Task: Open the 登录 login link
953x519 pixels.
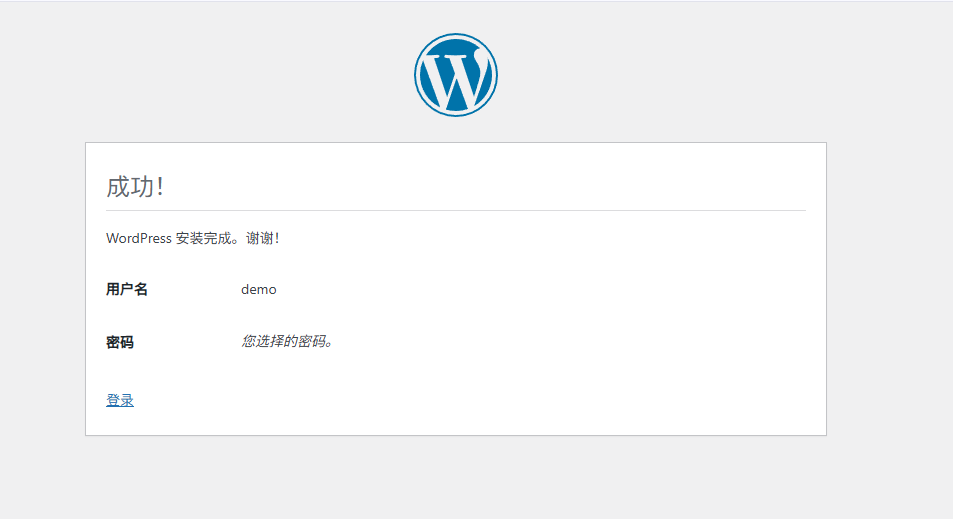Action: [x=120, y=400]
